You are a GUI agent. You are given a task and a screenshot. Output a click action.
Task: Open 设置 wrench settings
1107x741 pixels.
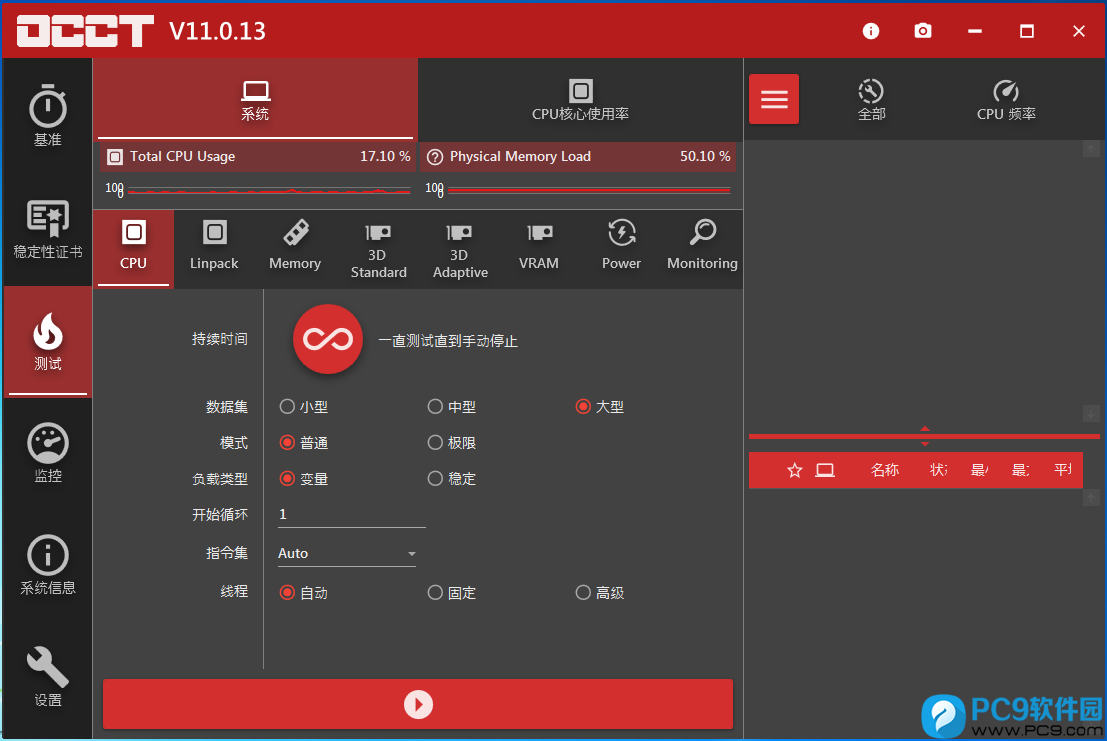pos(47,676)
